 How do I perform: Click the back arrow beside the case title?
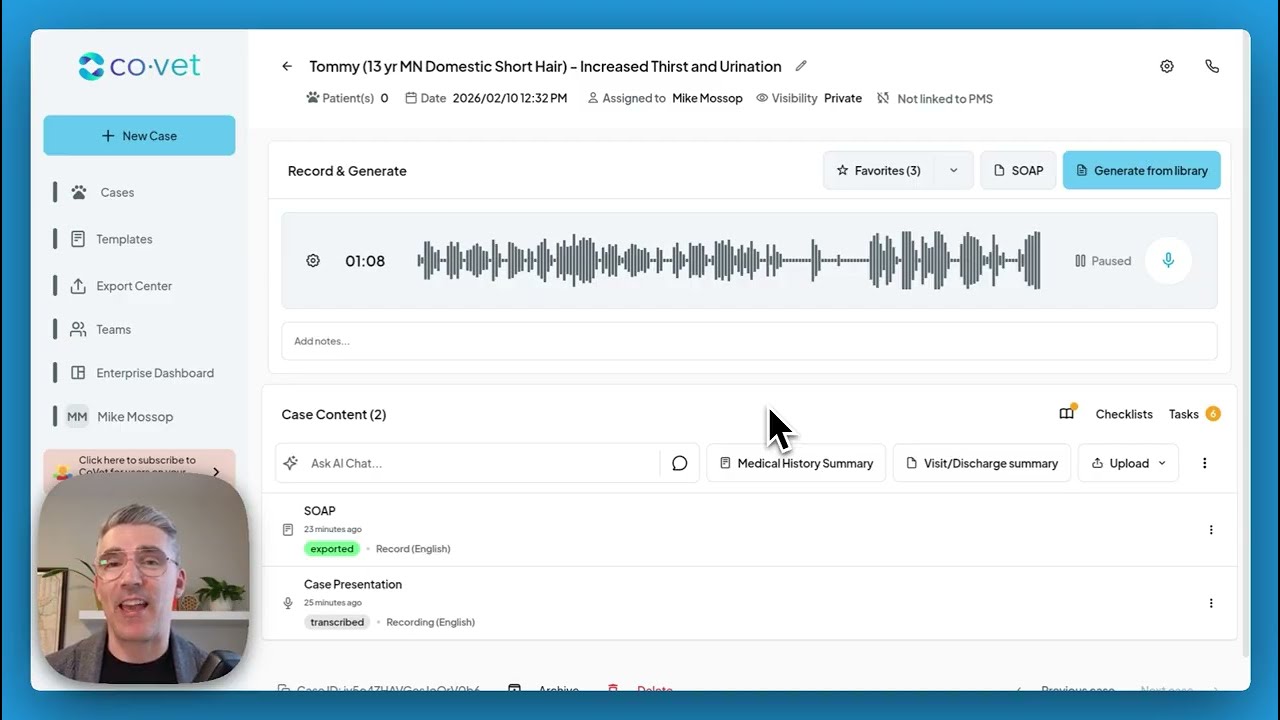(x=287, y=66)
